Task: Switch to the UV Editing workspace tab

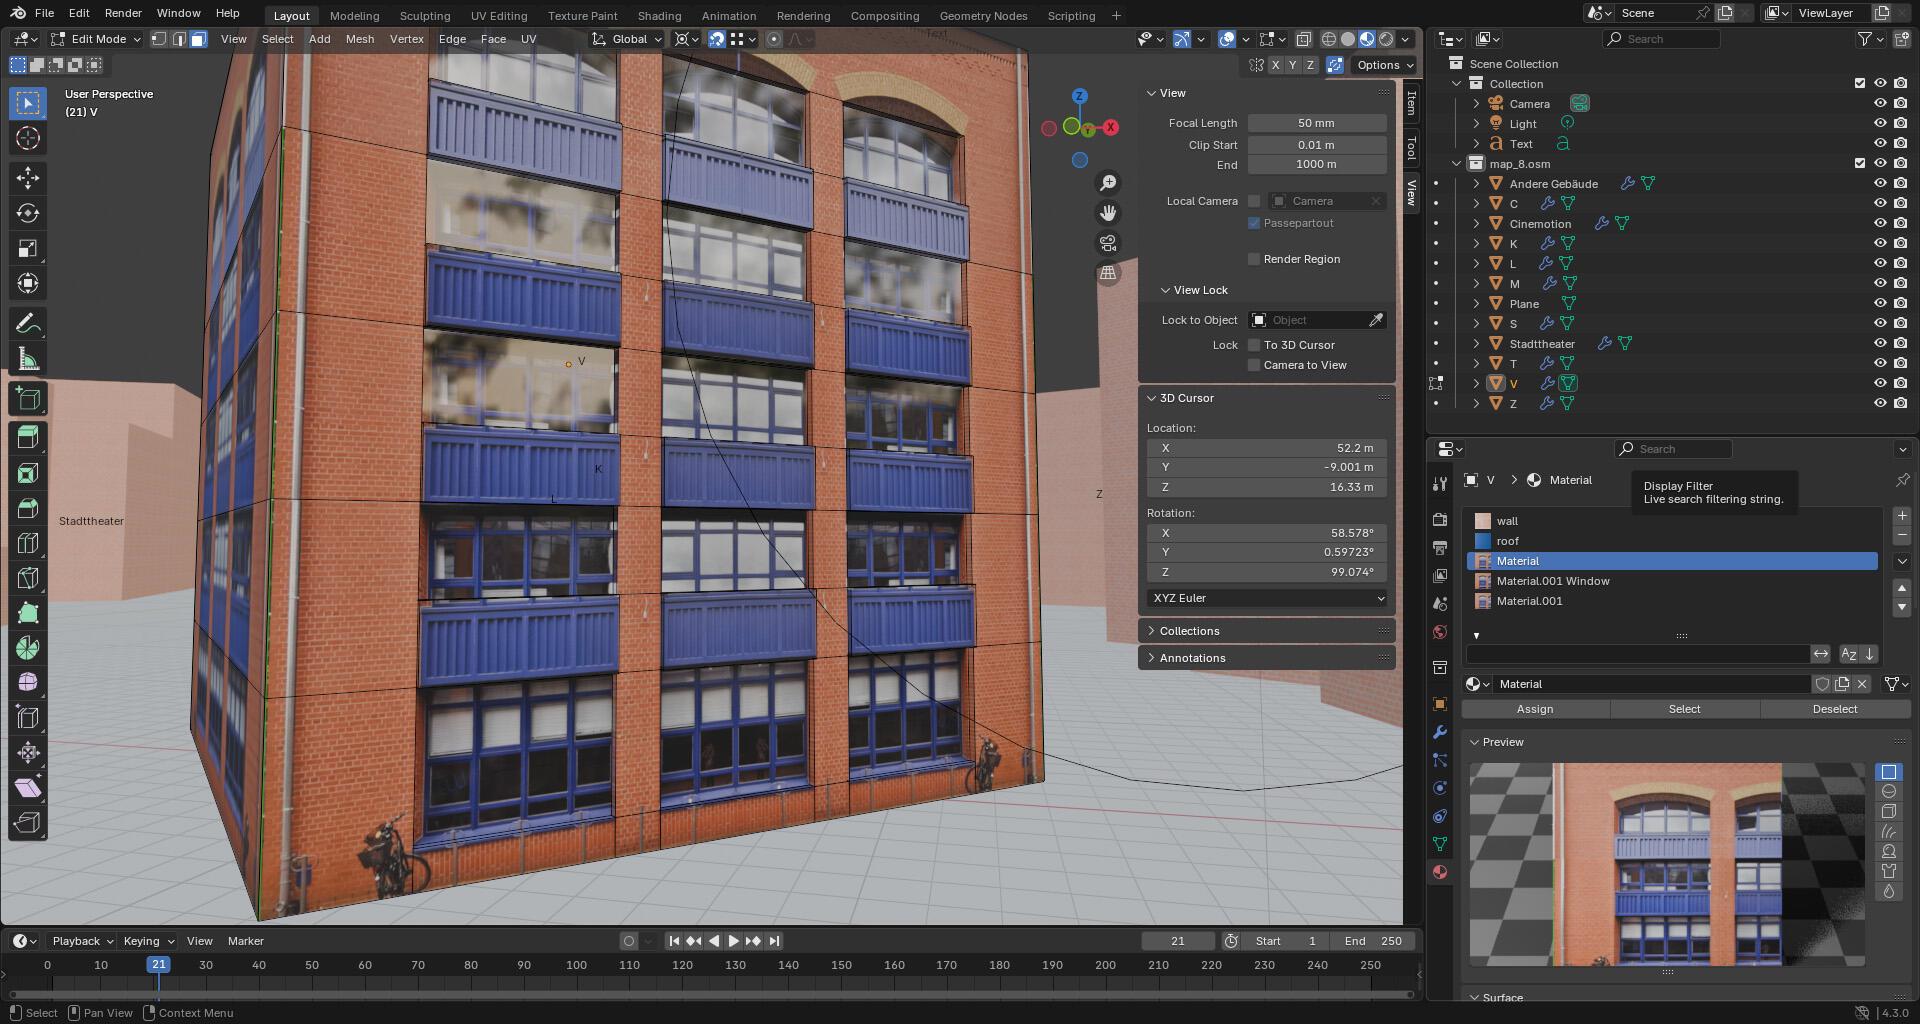Action: pyautogui.click(x=499, y=16)
